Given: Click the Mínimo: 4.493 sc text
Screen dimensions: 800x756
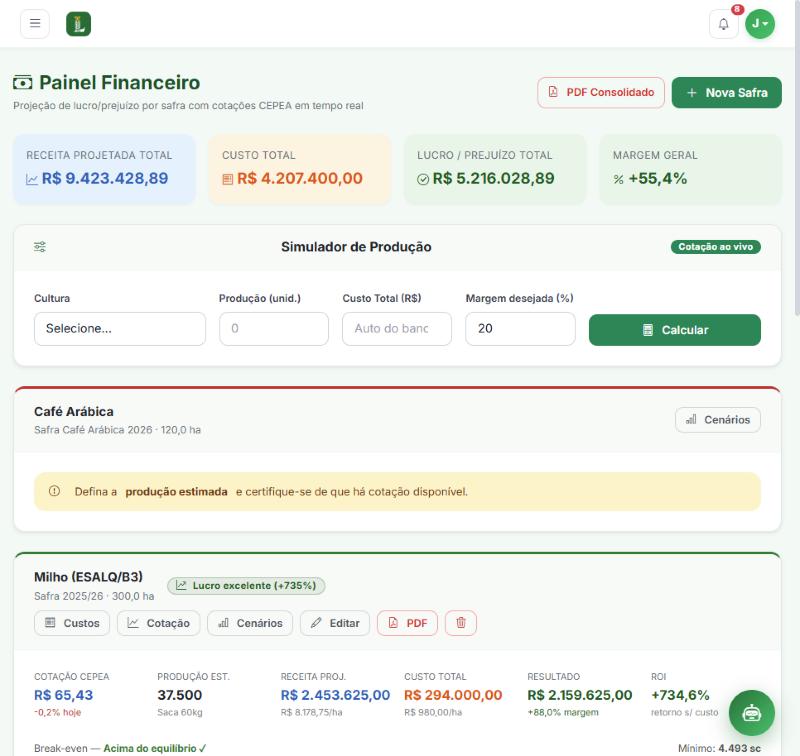Looking at the screenshot, I should pos(719,748).
